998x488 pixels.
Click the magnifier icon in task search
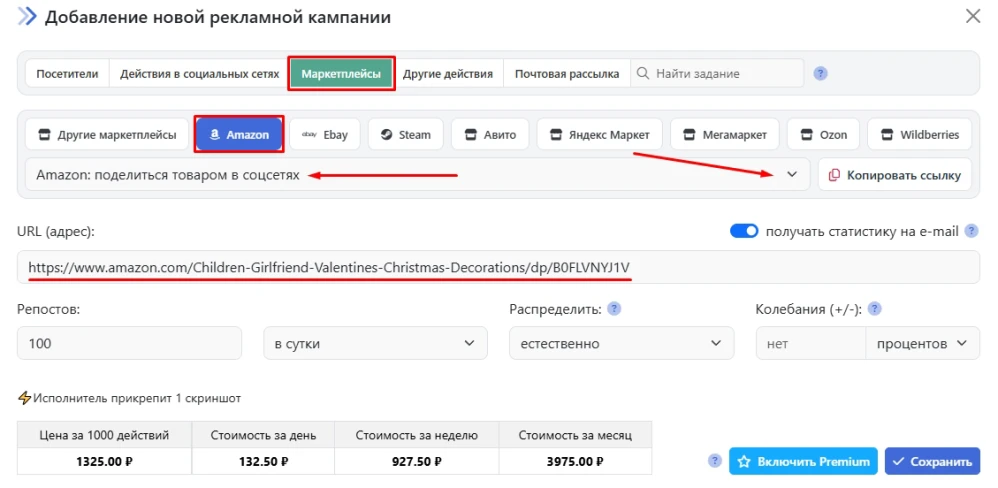click(x=643, y=74)
